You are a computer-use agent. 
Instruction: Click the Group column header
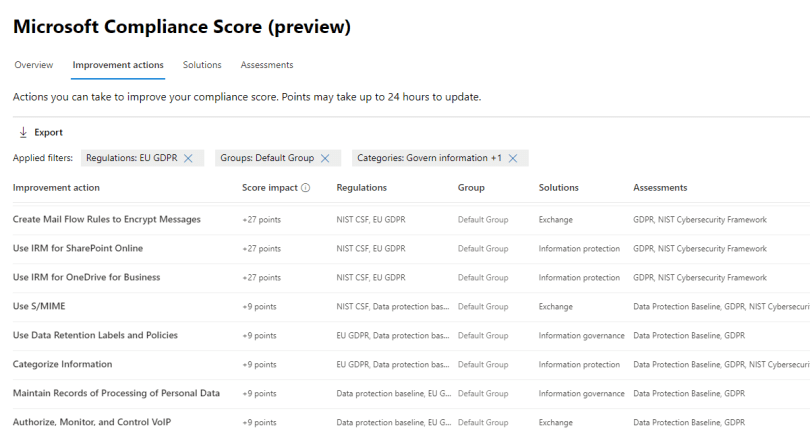(x=471, y=188)
